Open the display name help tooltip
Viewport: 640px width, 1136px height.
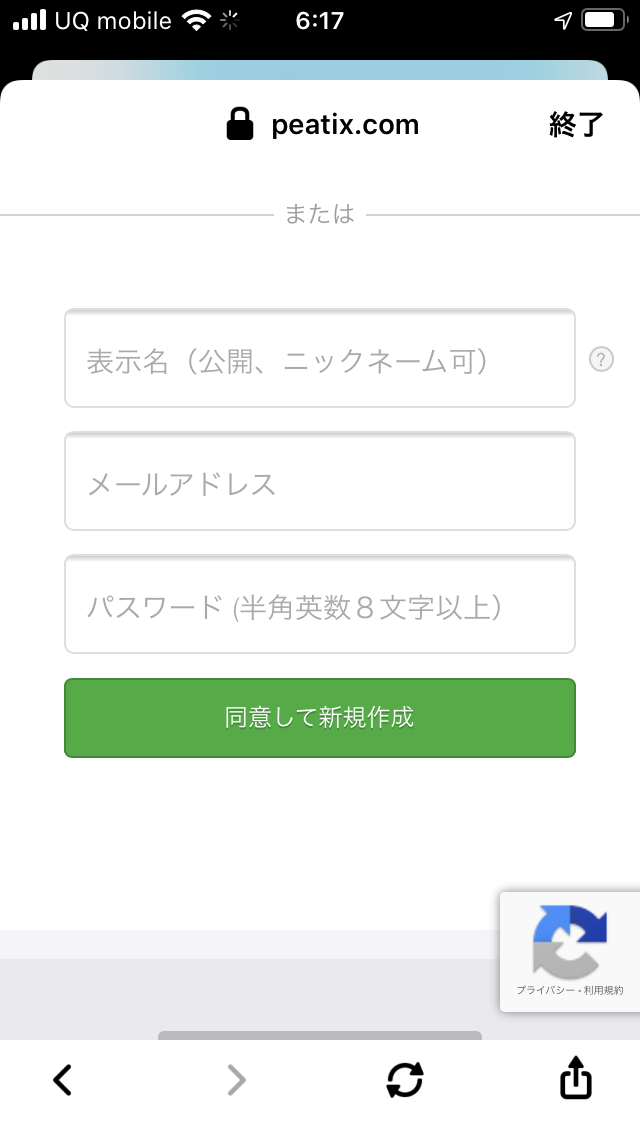pos(601,359)
